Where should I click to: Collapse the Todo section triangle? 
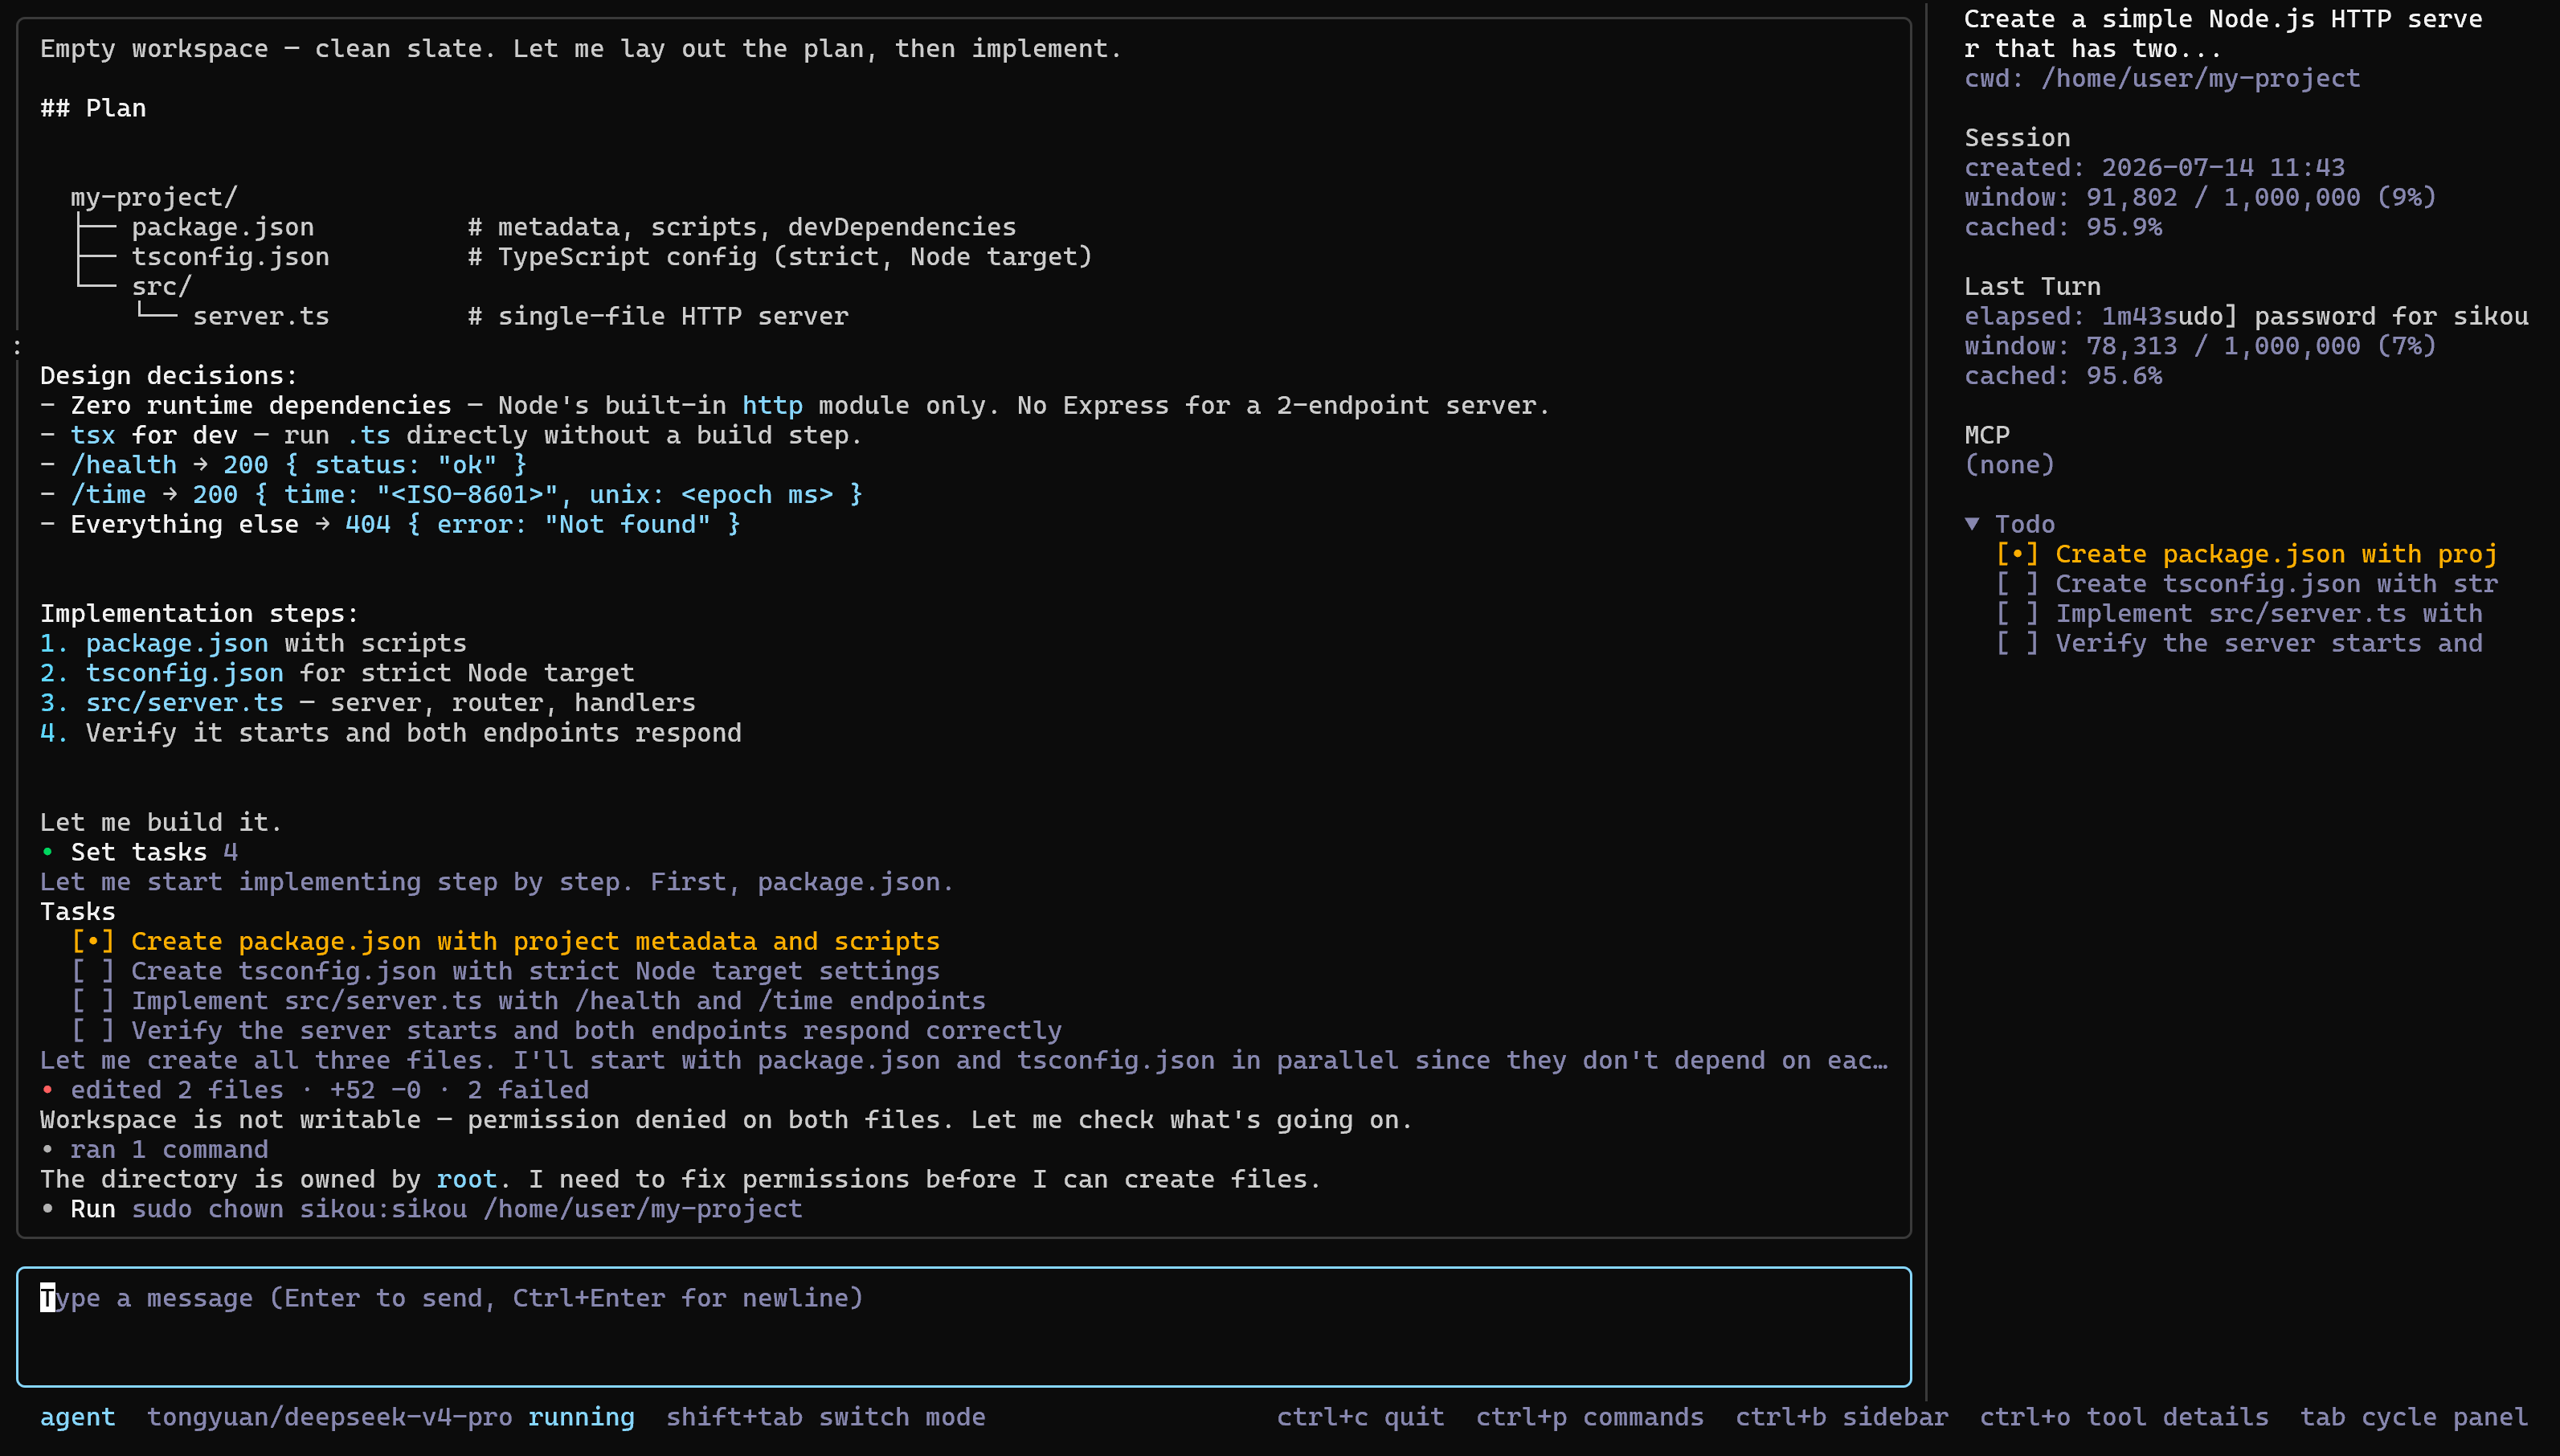[x=1972, y=524]
